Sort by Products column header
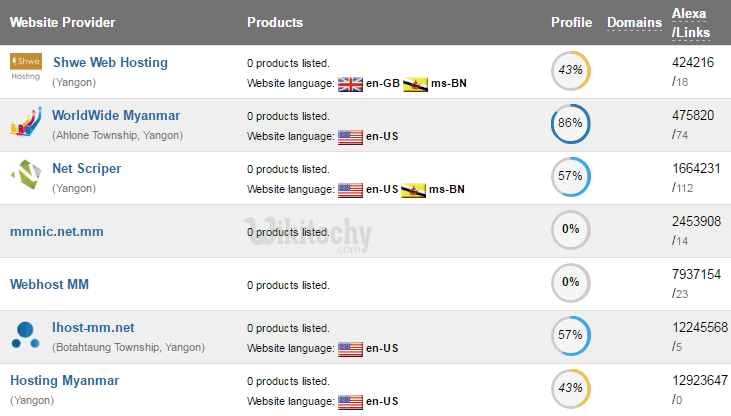Image resolution: width=731 pixels, height=416 pixels. pyautogui.click(x=275, y=22)
